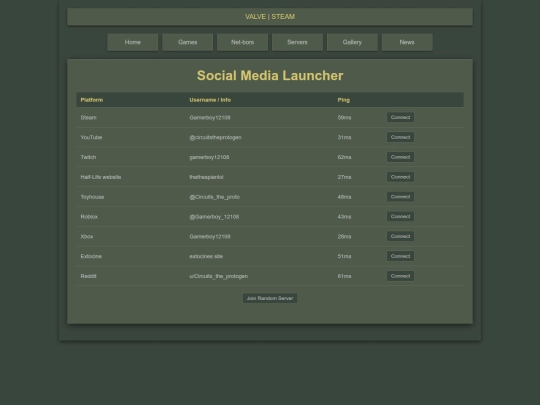Select the Platform column header
540x405 pixels.
click(92, 100)
